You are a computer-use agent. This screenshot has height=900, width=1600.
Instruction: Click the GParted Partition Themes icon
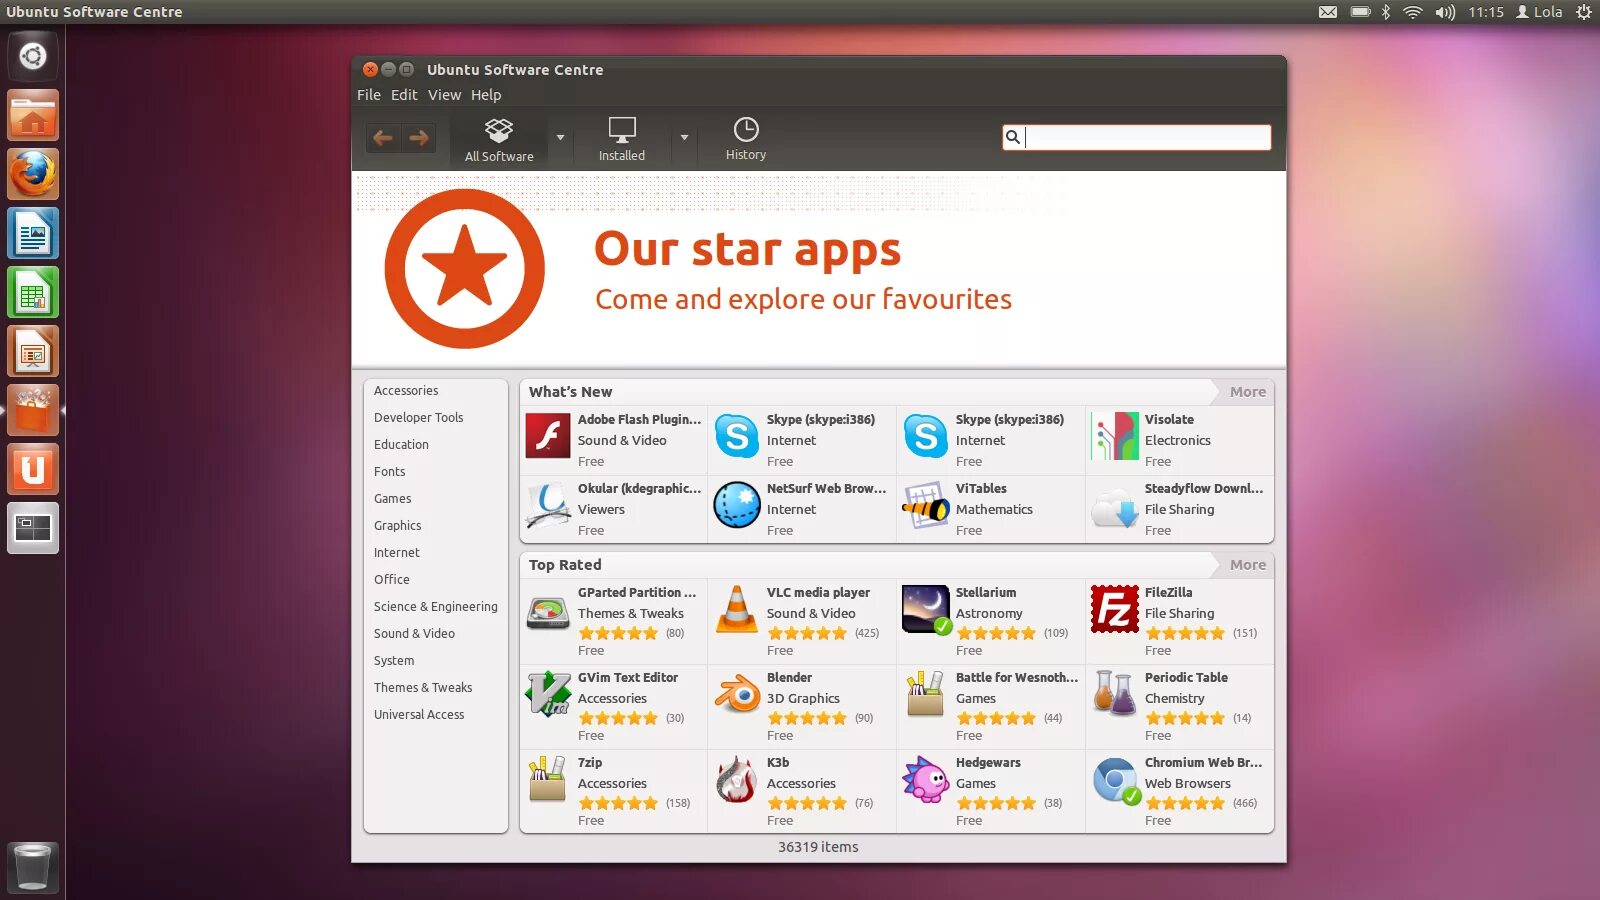pos(547,612)
